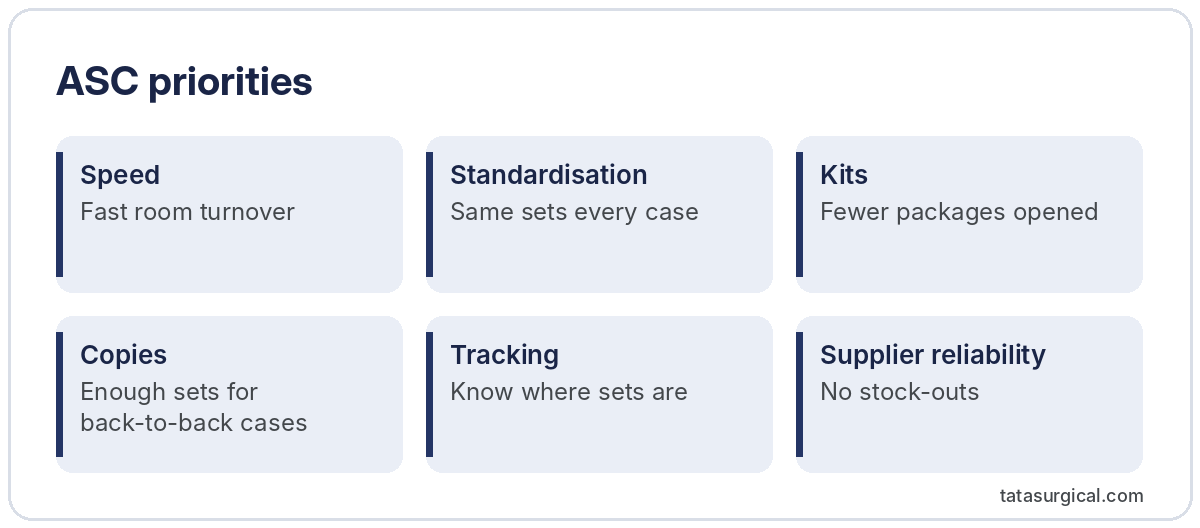Click the blue accent bar on Speed card
The width and height of the screenshot is (1200, 528).
pyautogui.click(x=59, y=214)
